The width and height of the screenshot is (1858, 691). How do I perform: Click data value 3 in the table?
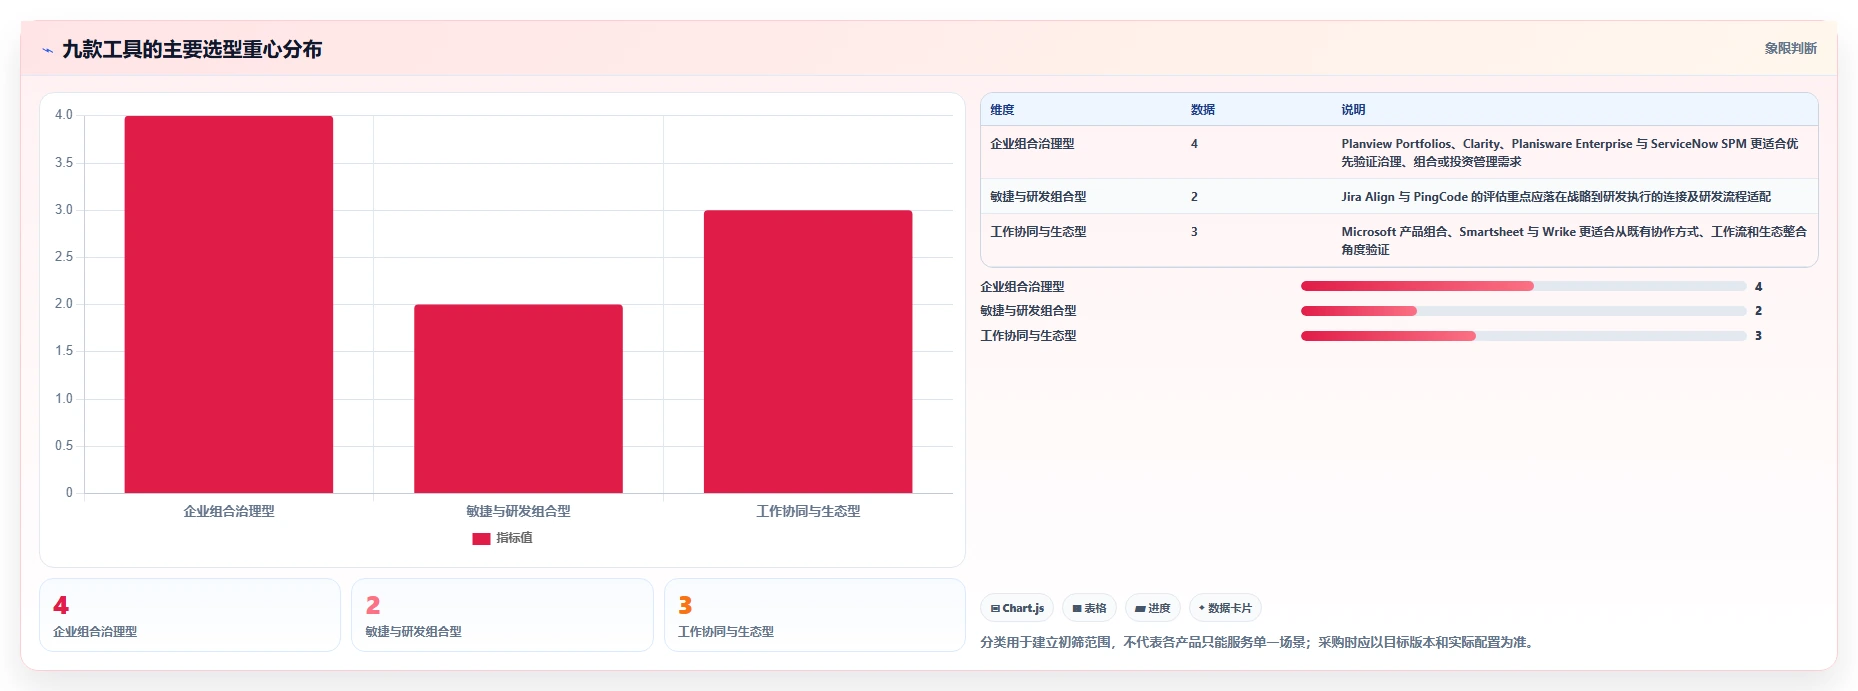coord(1194,232)
